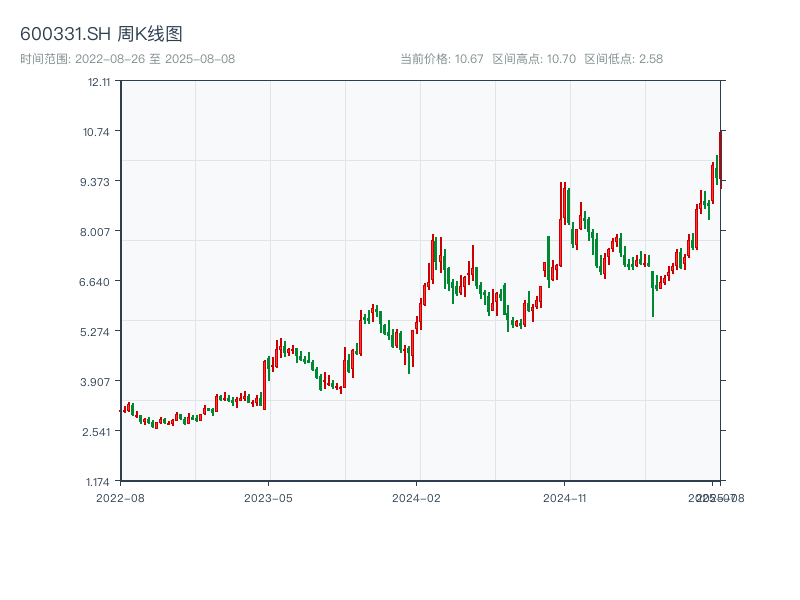Click the 1.174 y-axis label
This screenshot has height=600, width=800.
click(98, 481)
